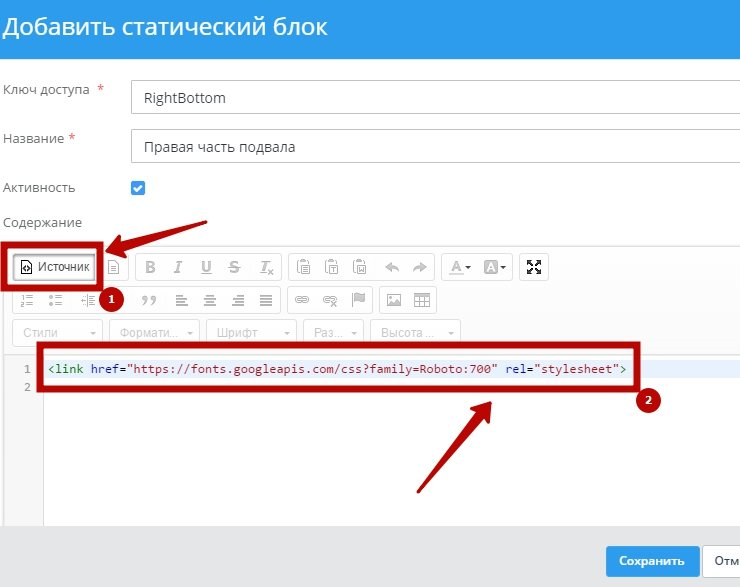The height and width of the screenshot is (587, 740).
Task: Click the Ключ доступа input field
Action: [435, 98]
